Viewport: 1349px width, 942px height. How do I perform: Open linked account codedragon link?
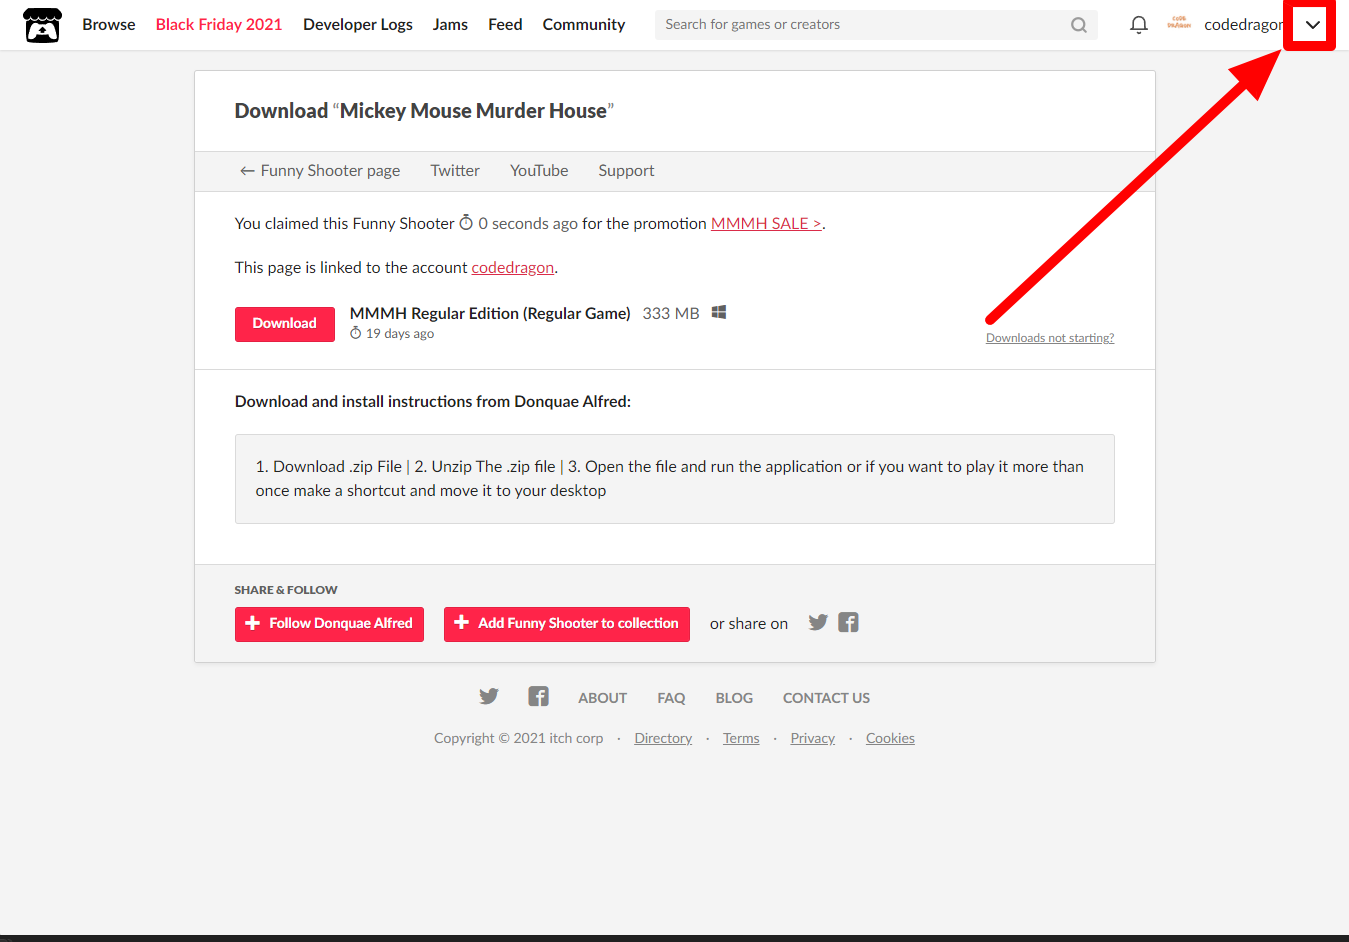tap(513, 268)
